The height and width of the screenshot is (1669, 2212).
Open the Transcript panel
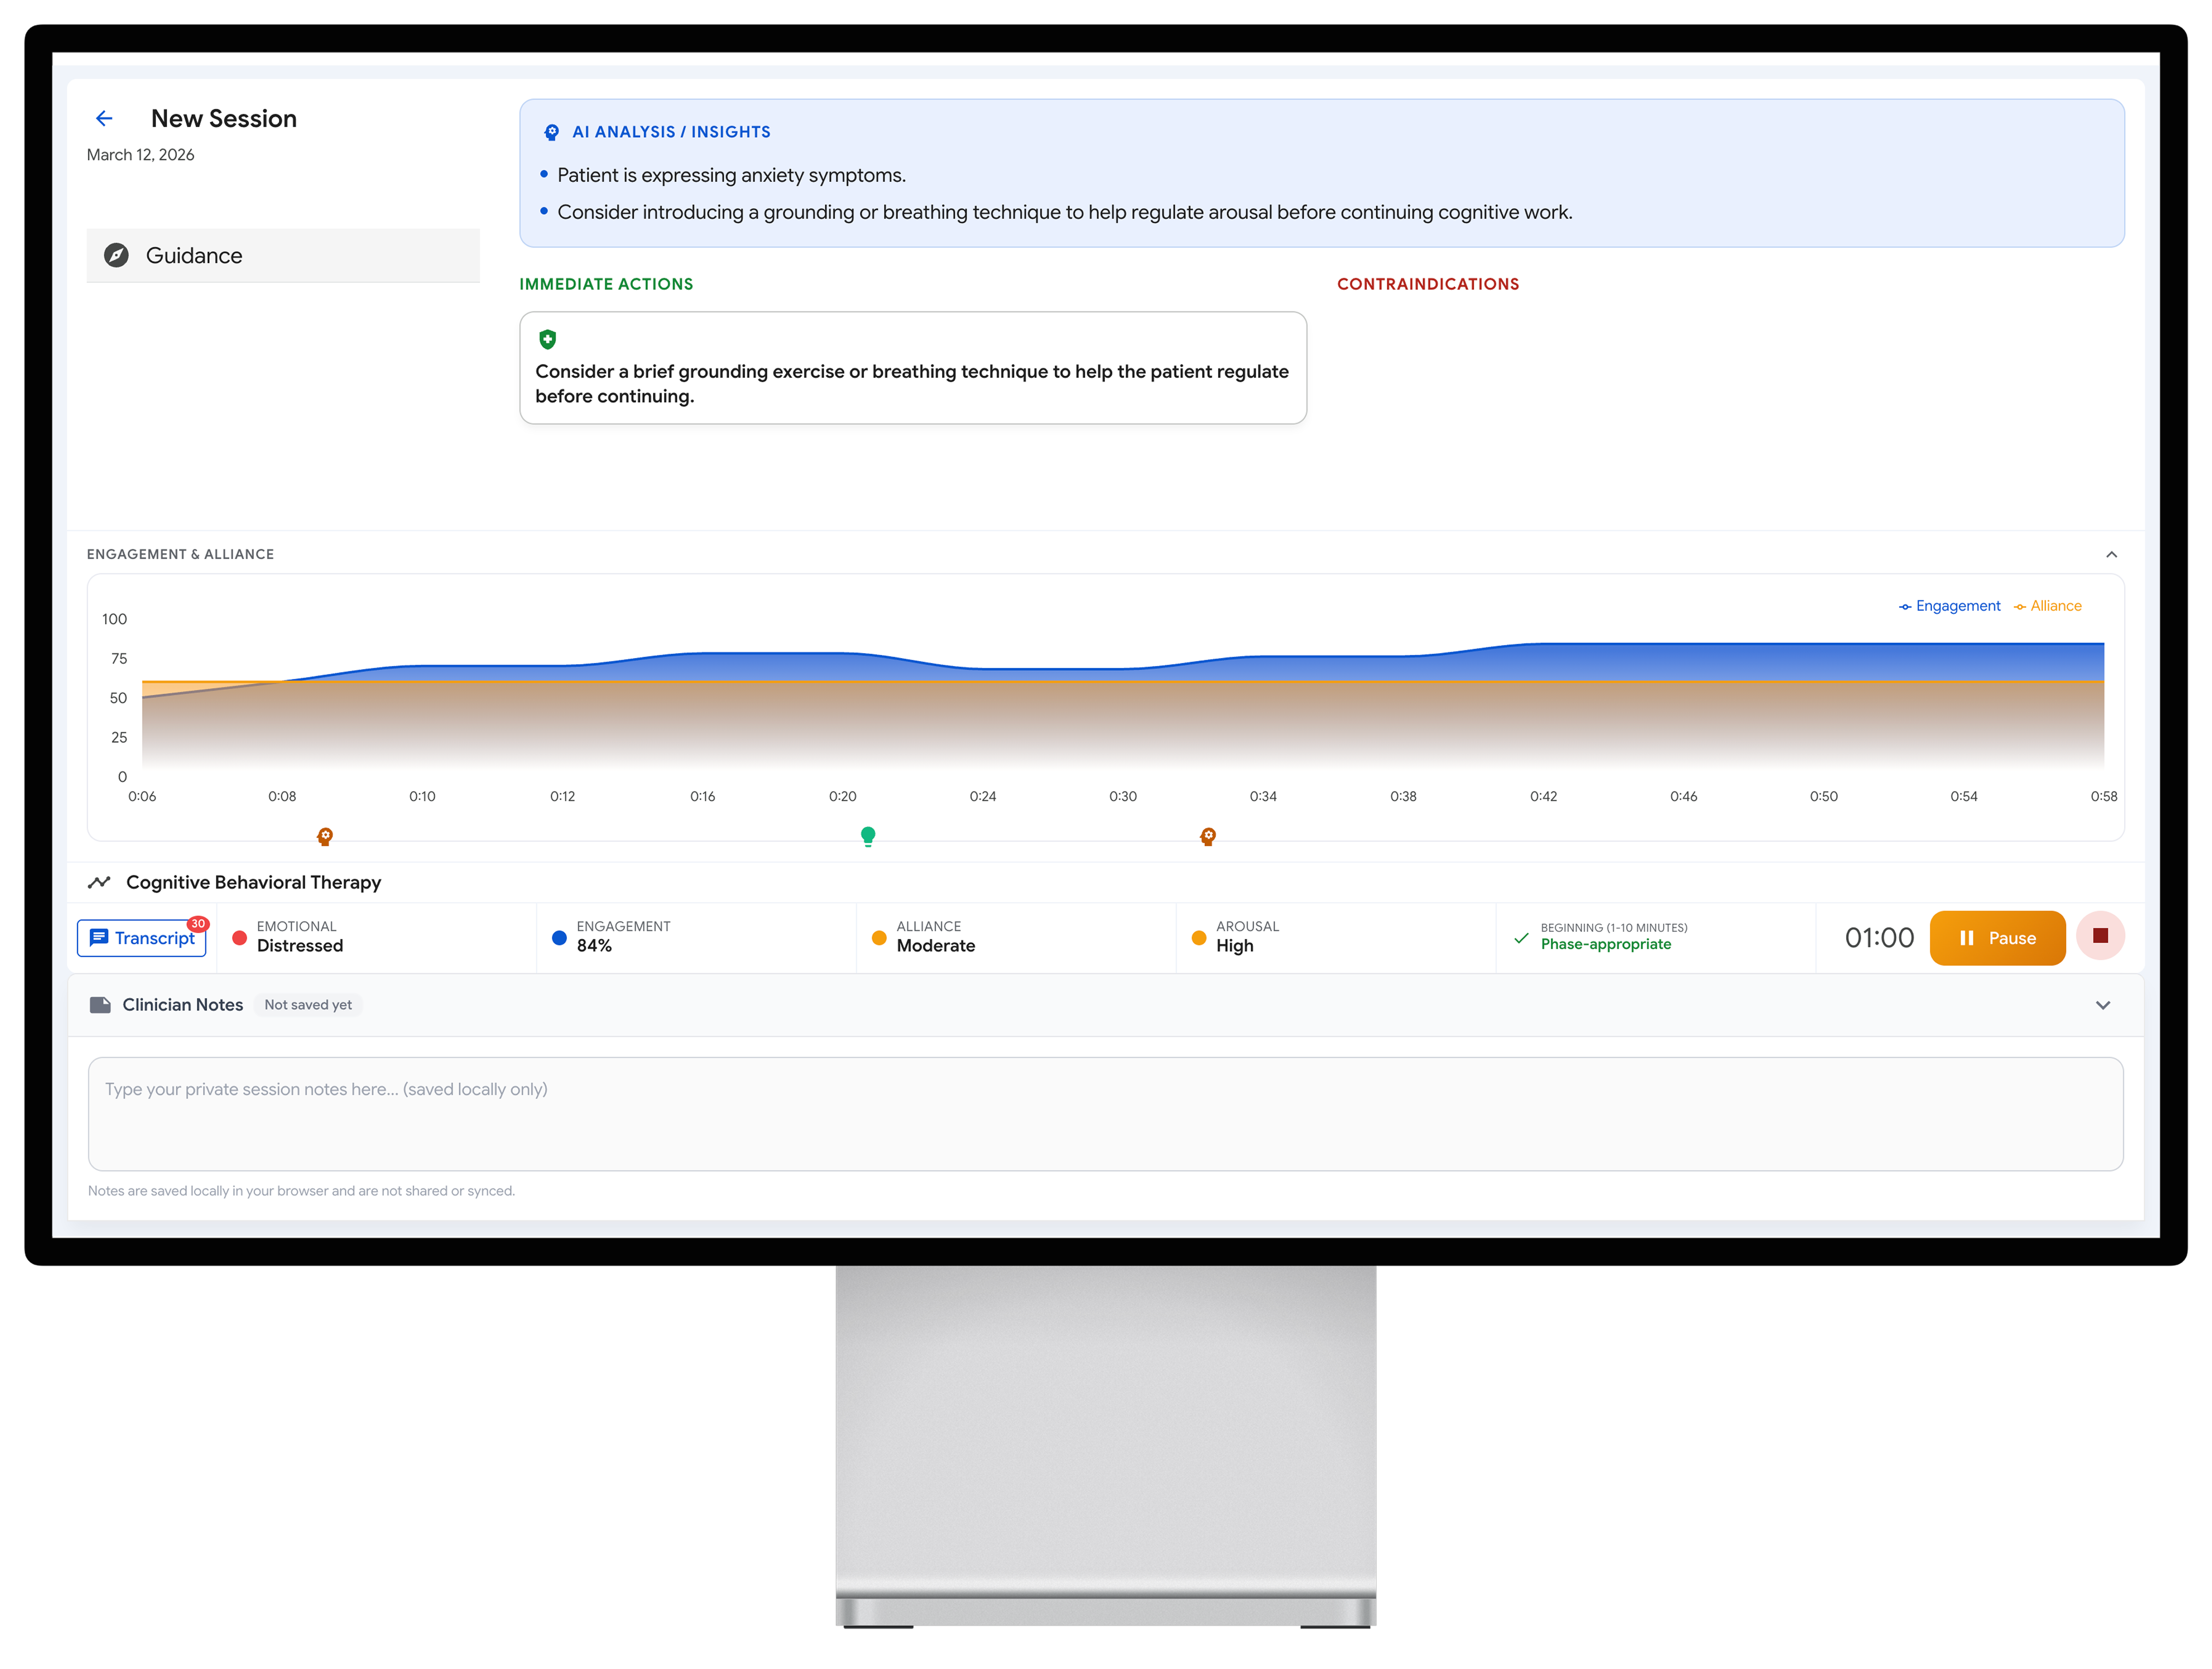coord(142,938)
